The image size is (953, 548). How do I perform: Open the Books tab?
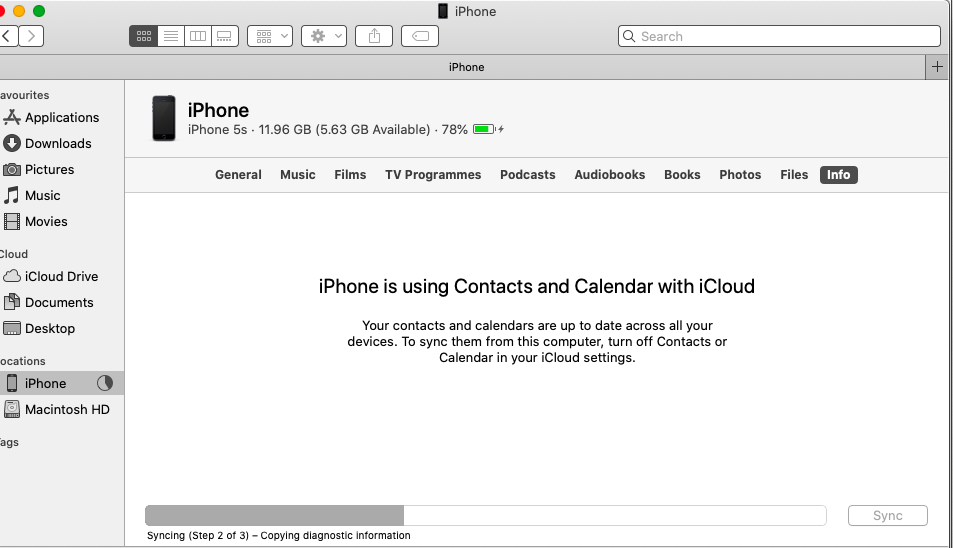(x=682, y=175)
